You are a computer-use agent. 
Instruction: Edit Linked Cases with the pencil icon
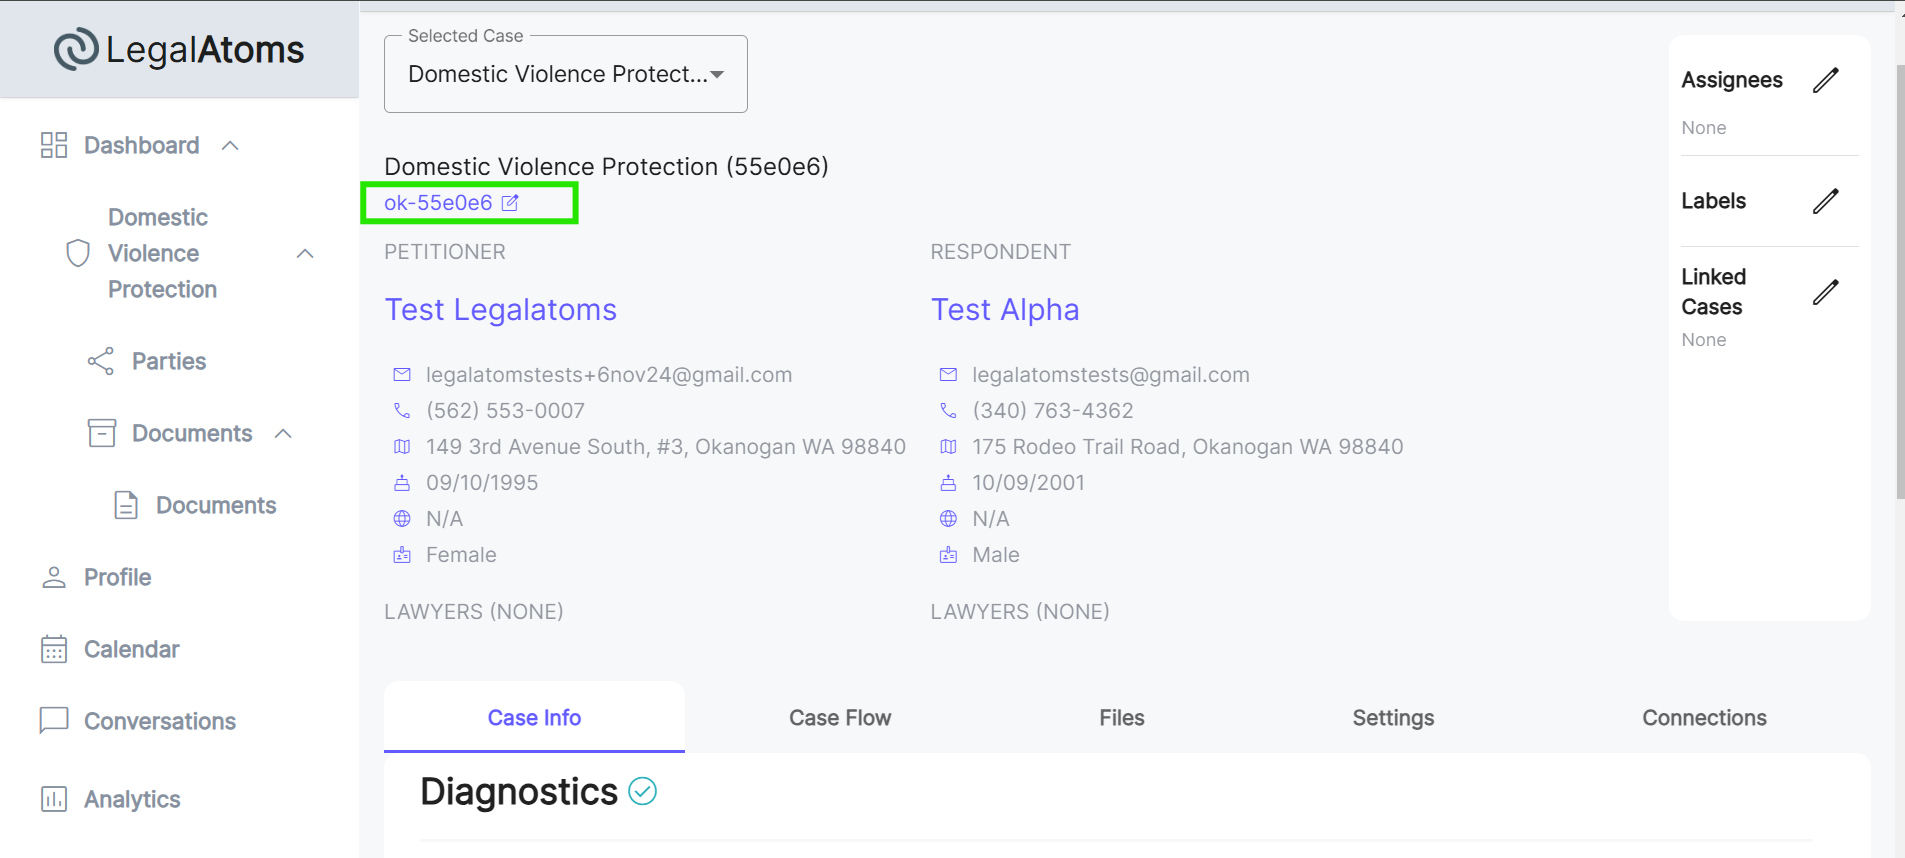(x=1825, y=292)
